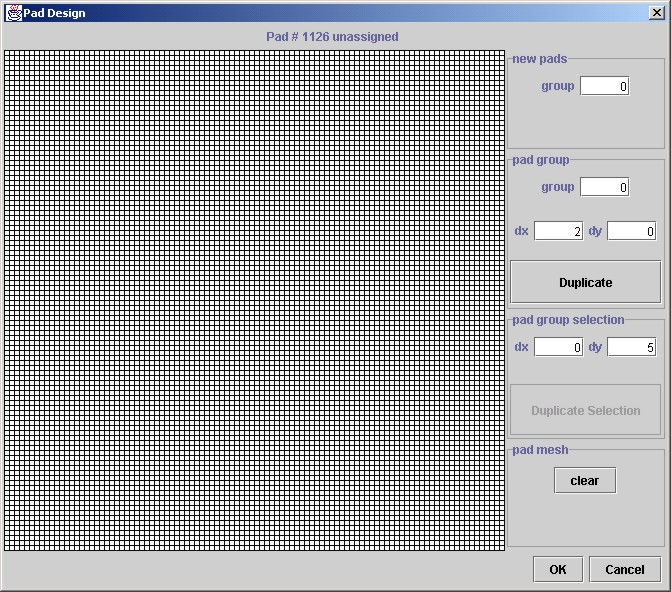The image size is (671, 592).
Task: Close the Pad Design window
Action: click(656, 13)
